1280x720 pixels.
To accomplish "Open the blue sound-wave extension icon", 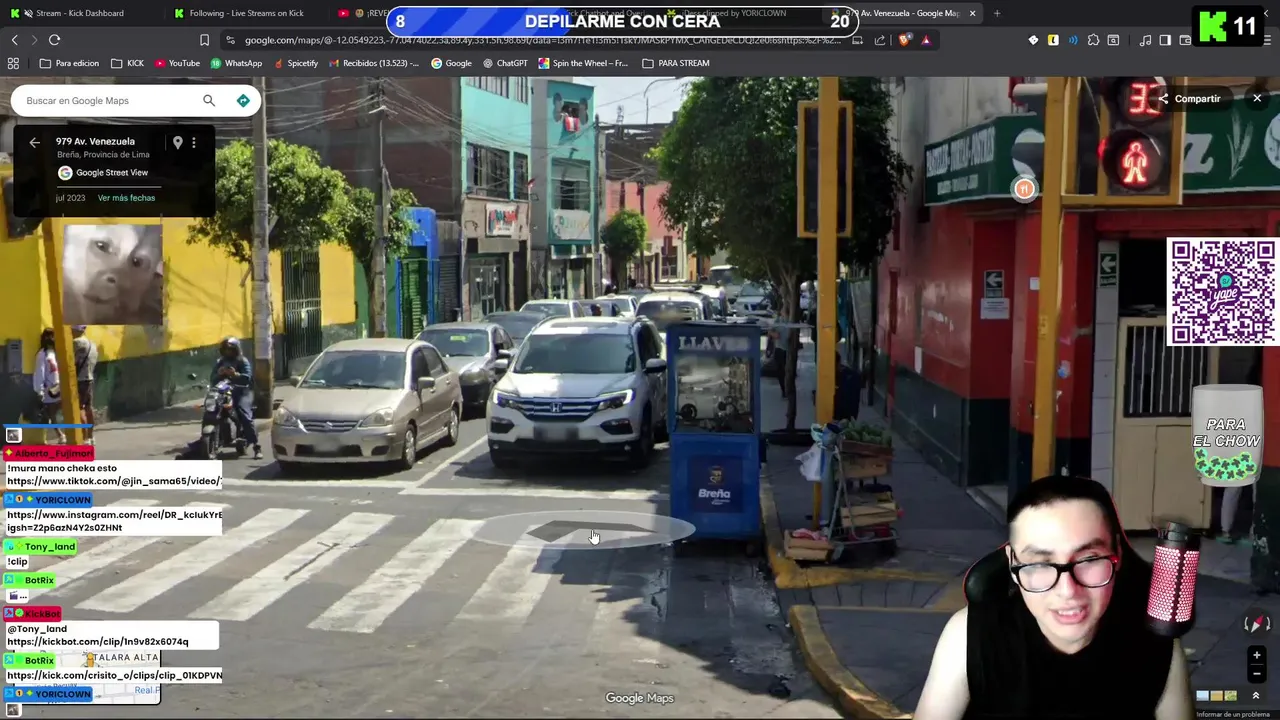I will (x=1073, y=40).
